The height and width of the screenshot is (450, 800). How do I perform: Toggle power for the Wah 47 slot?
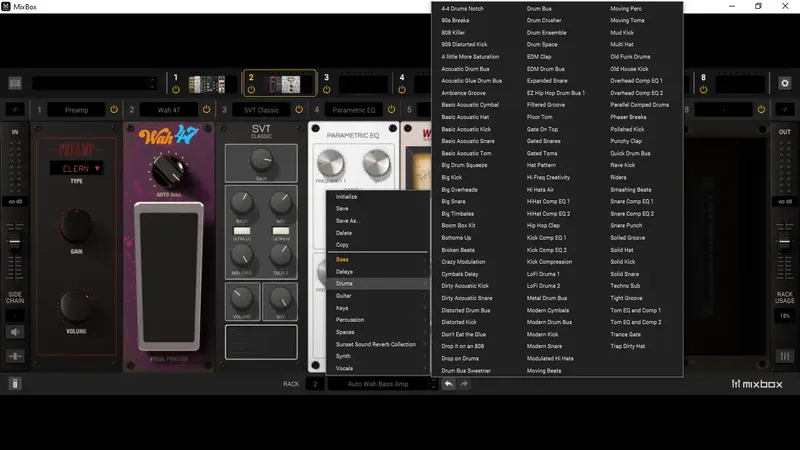tap(206, 110)
